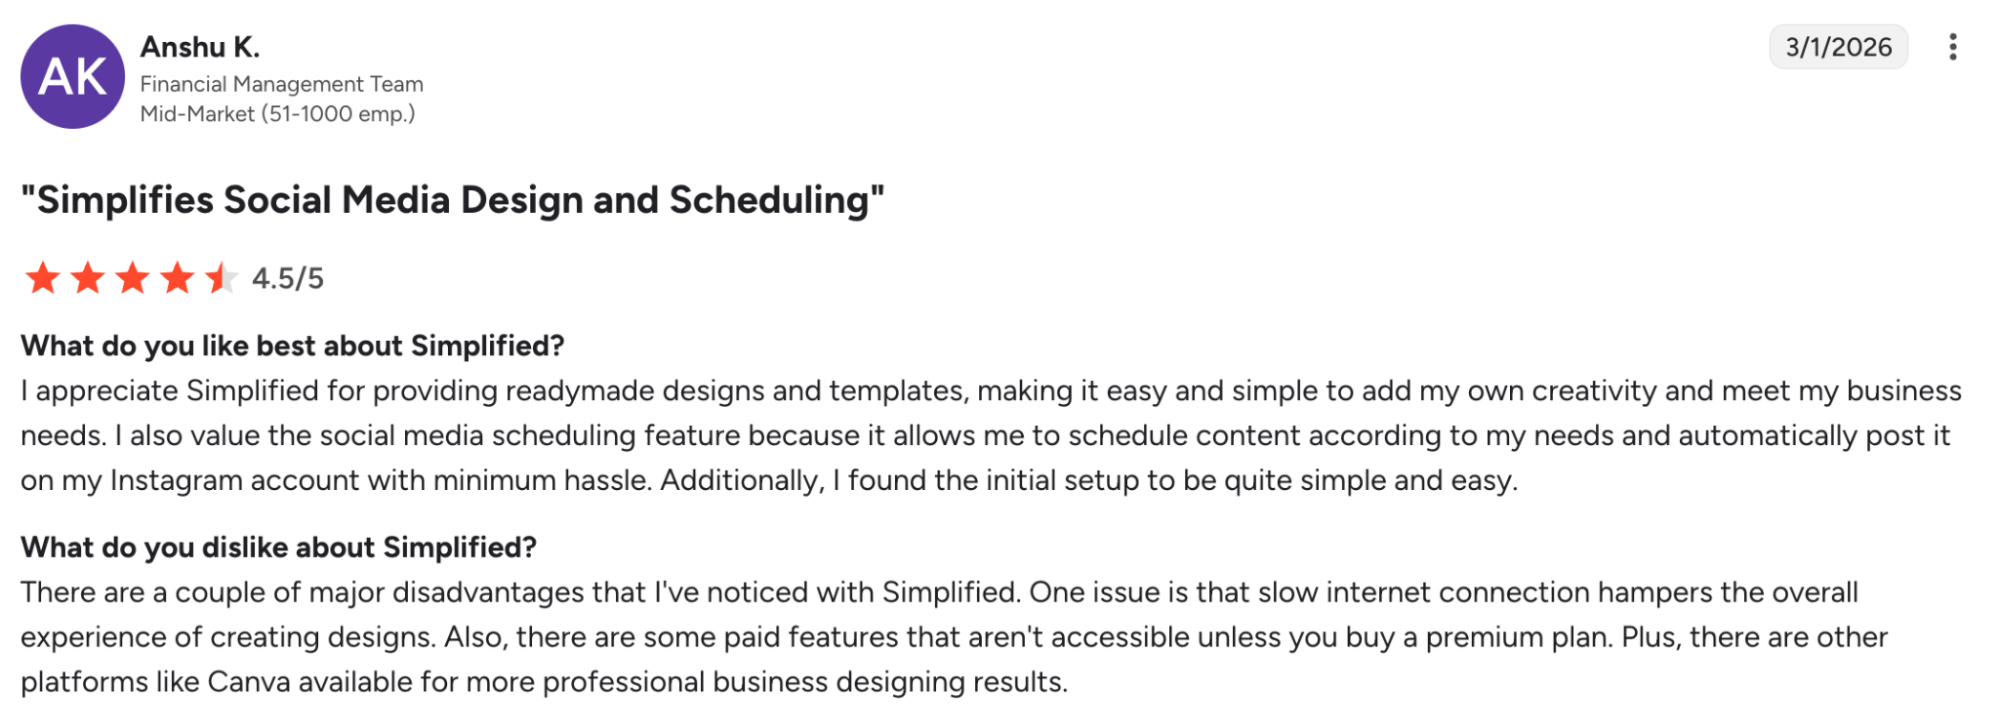Select the second star in the rating

pyautogui.click(x=88, y=278)
